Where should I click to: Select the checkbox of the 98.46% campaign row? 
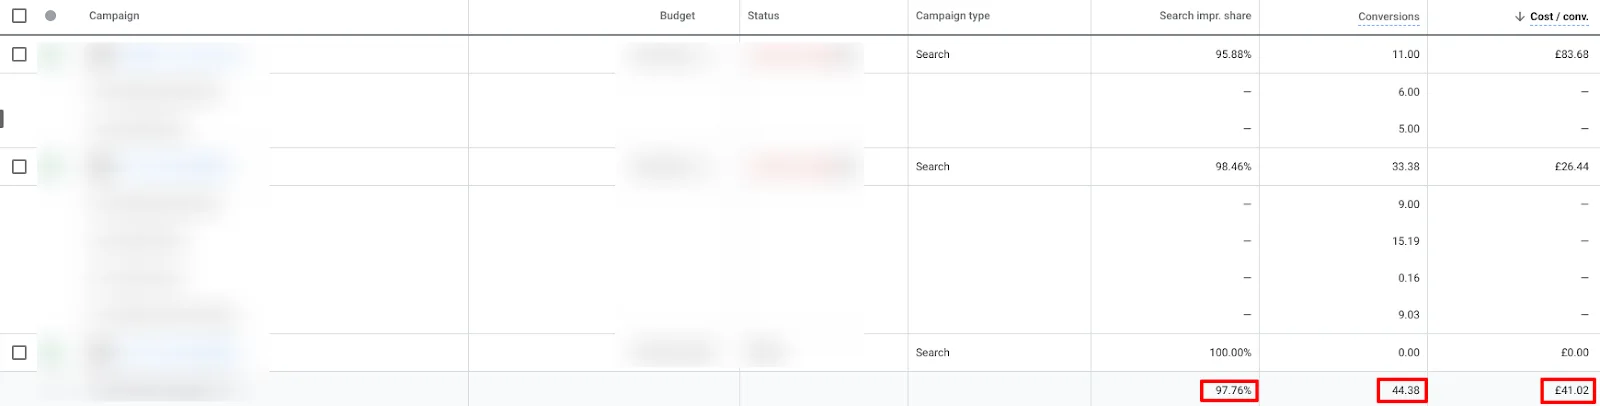coord(19,167)
